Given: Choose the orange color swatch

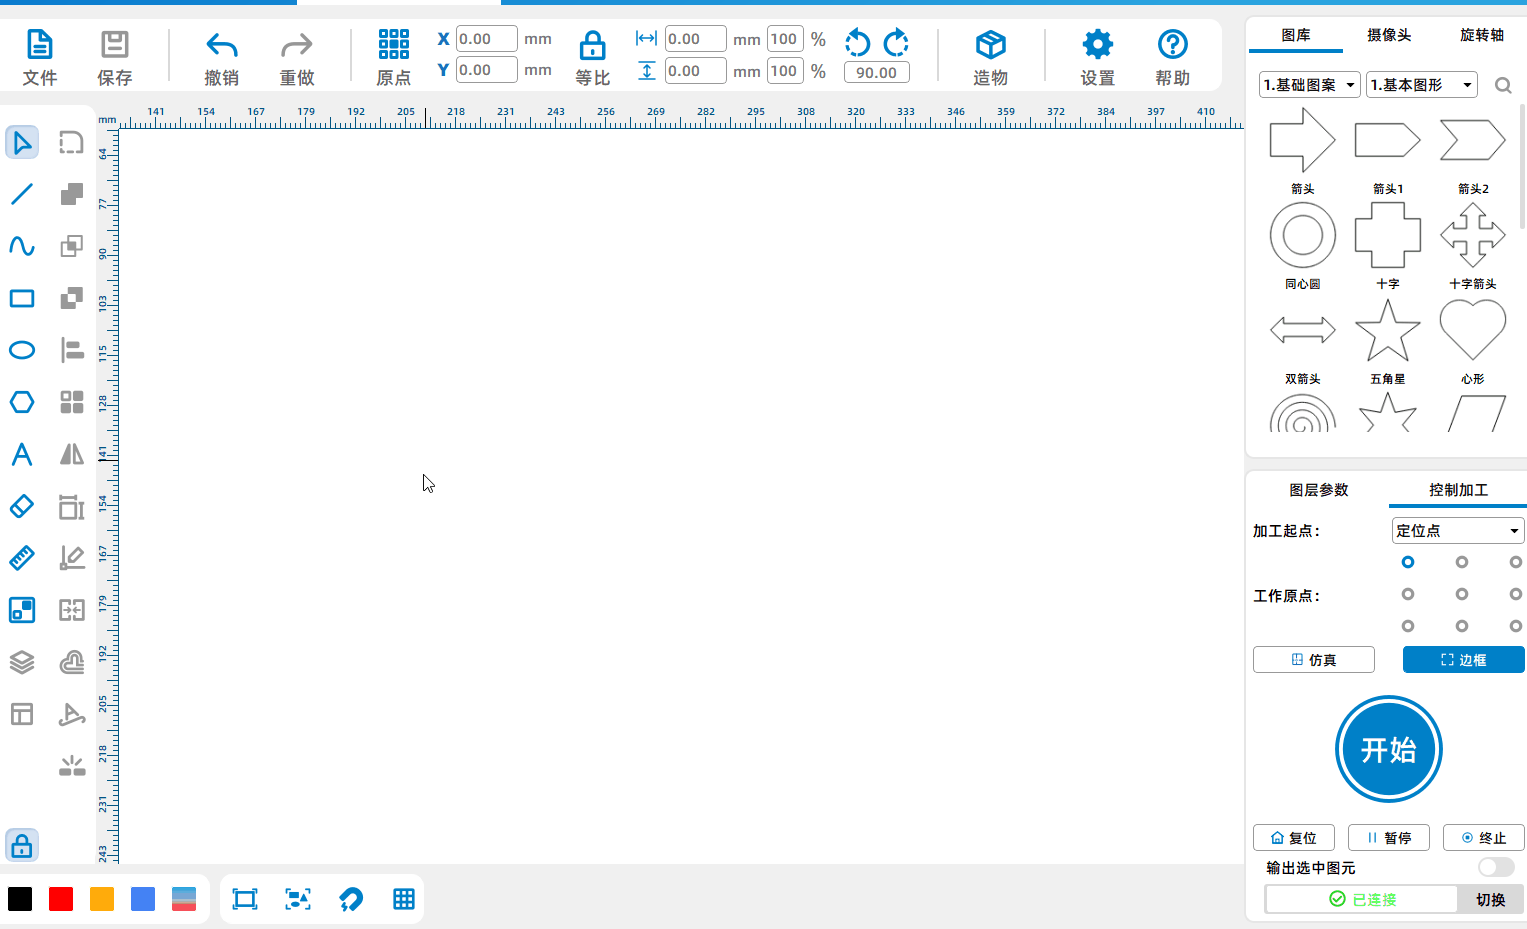Looking at the screenshot, I should (102, 899).
